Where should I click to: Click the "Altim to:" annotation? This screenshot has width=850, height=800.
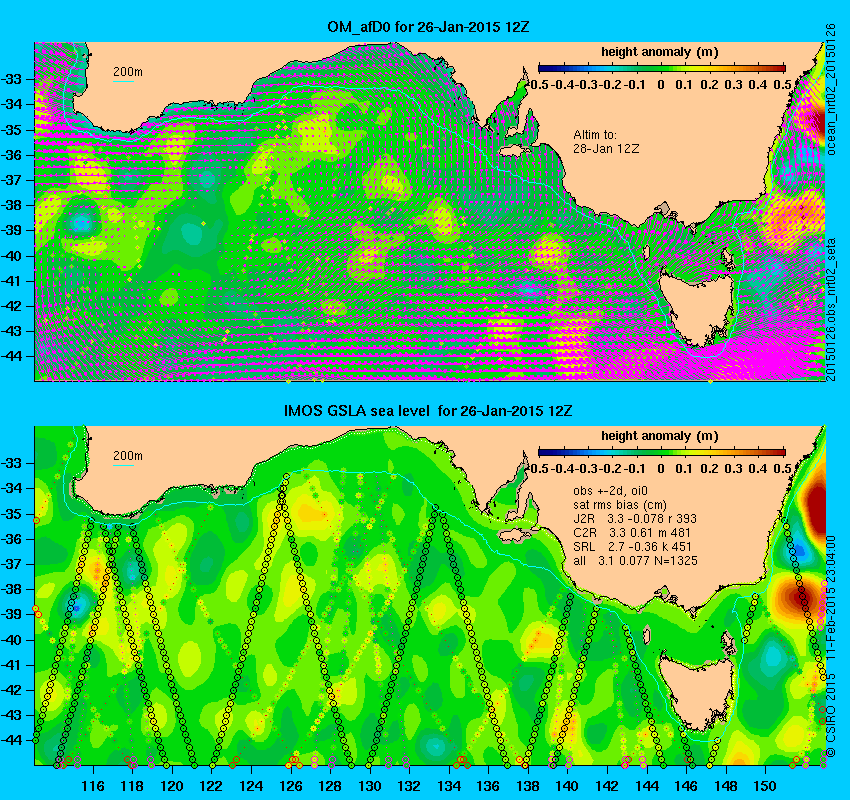(595, 134)
